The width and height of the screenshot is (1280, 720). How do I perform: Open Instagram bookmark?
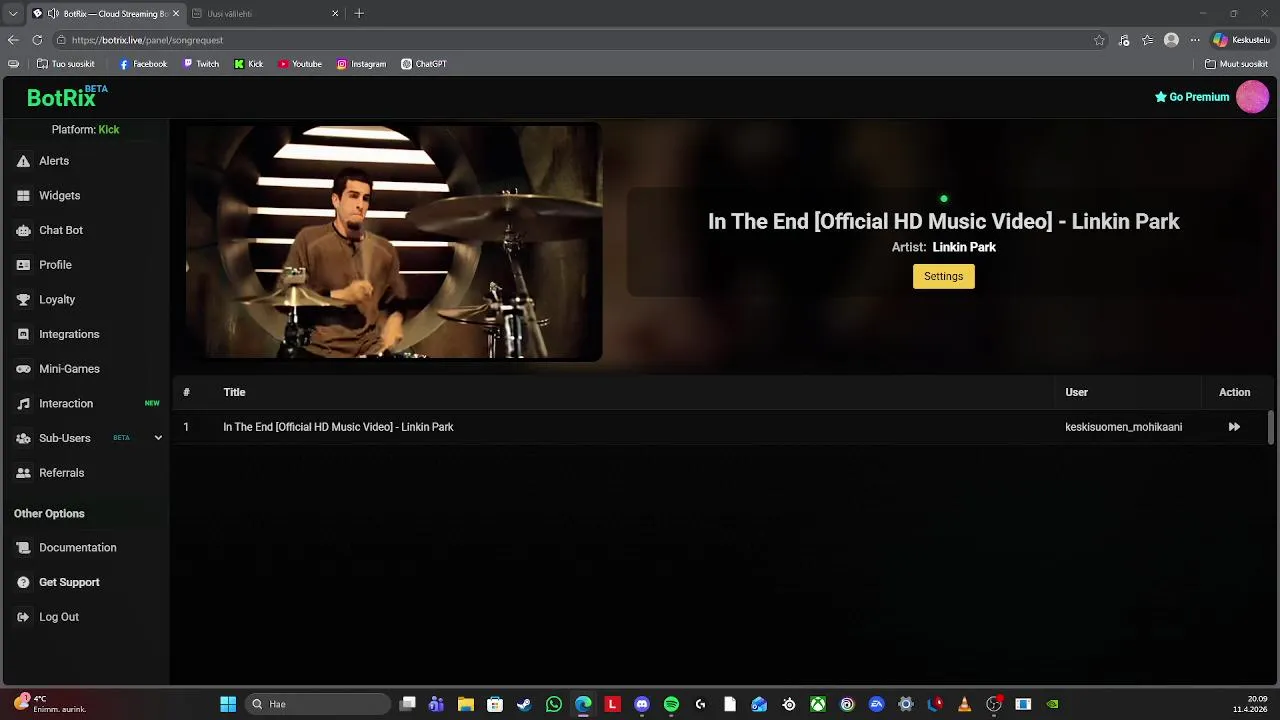click(x=361, y=64)
